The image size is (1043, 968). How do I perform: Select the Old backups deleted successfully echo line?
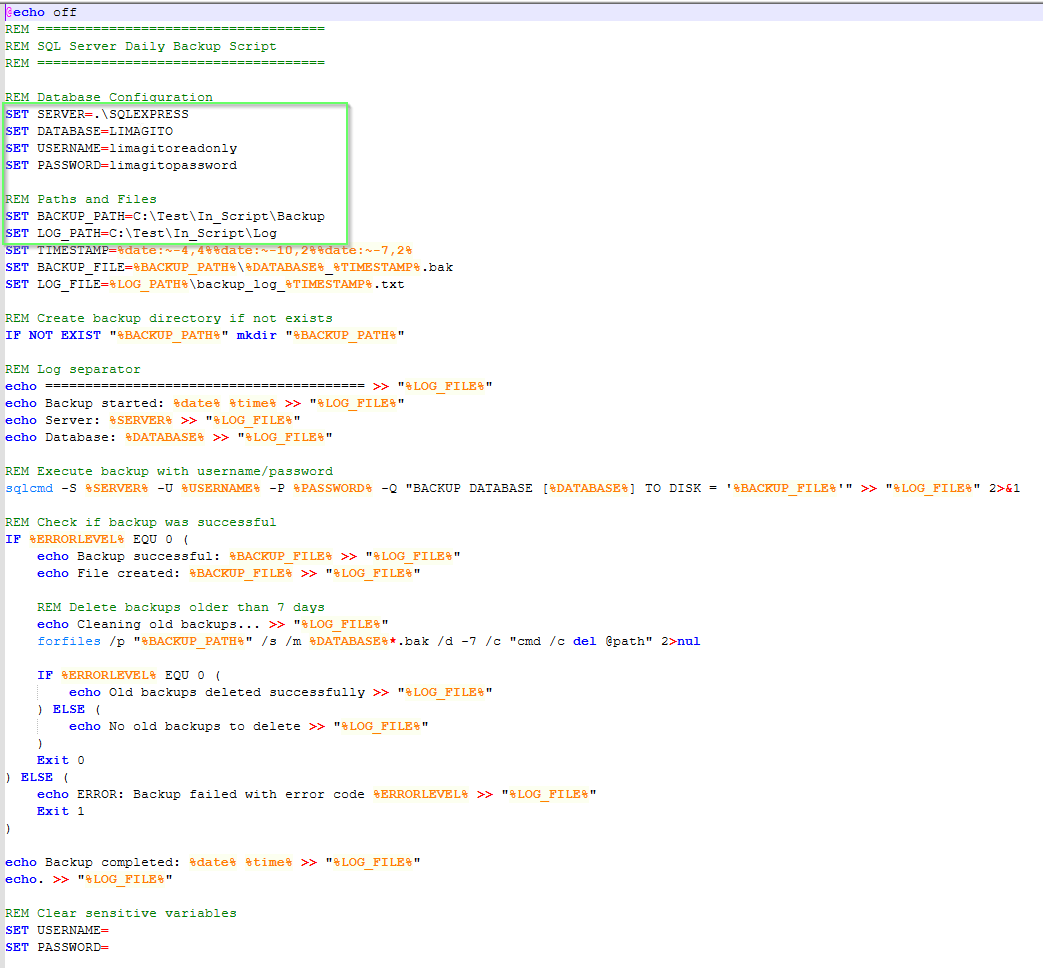click(230, 691)
